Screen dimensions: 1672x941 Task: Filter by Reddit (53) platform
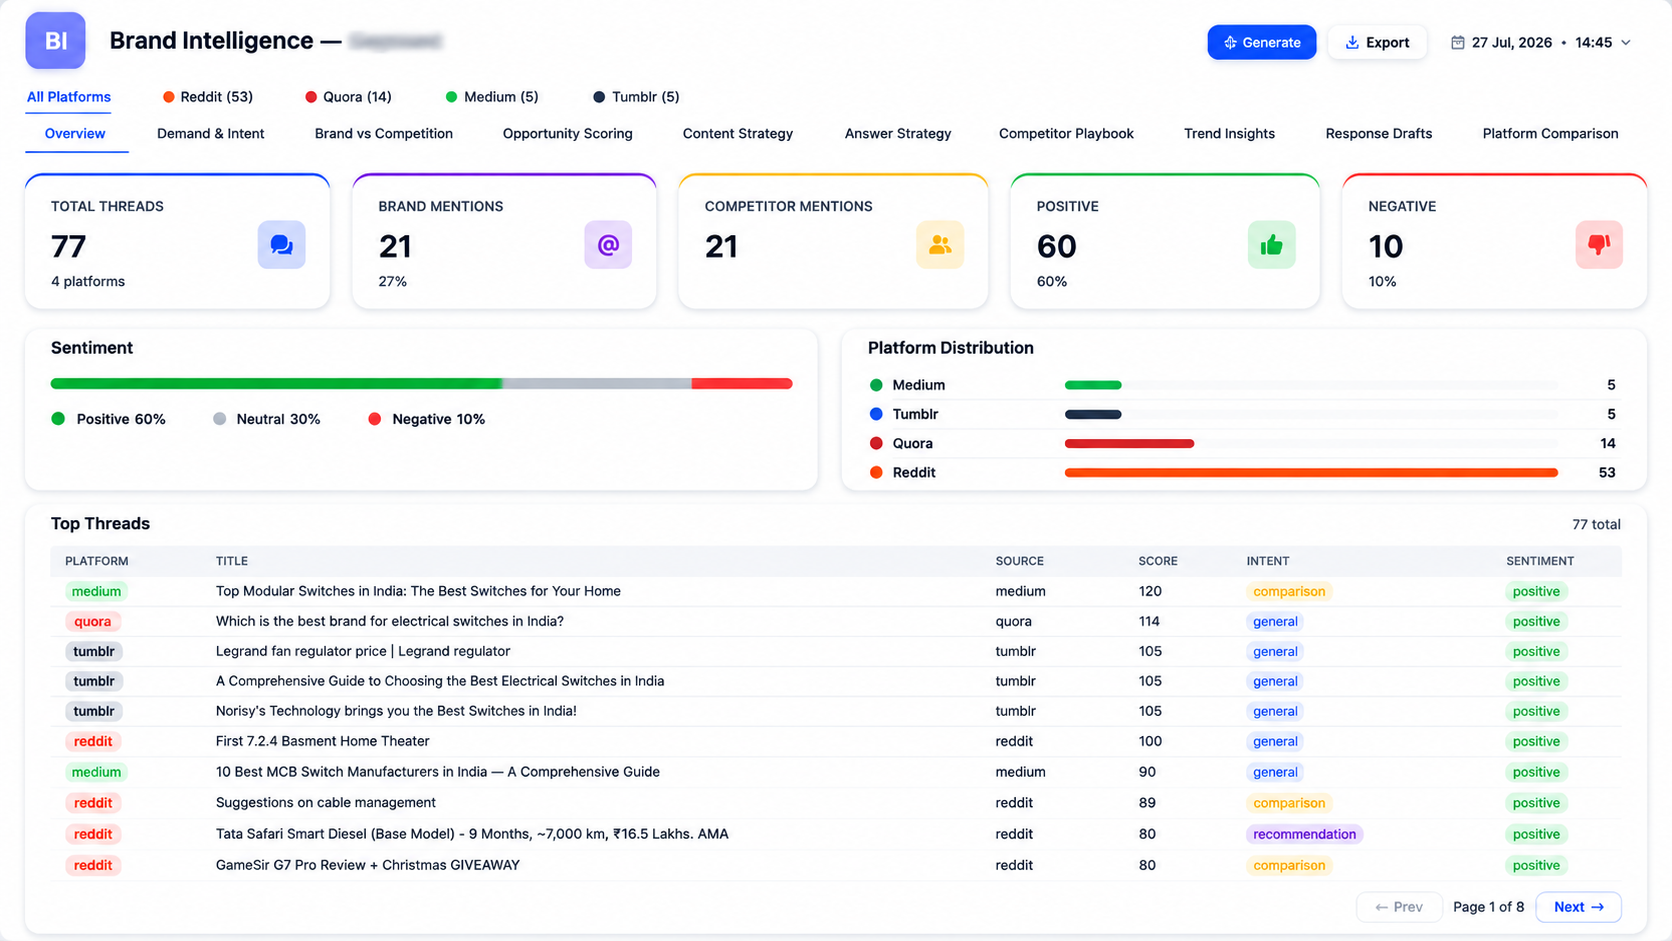[x=208, y=97]
